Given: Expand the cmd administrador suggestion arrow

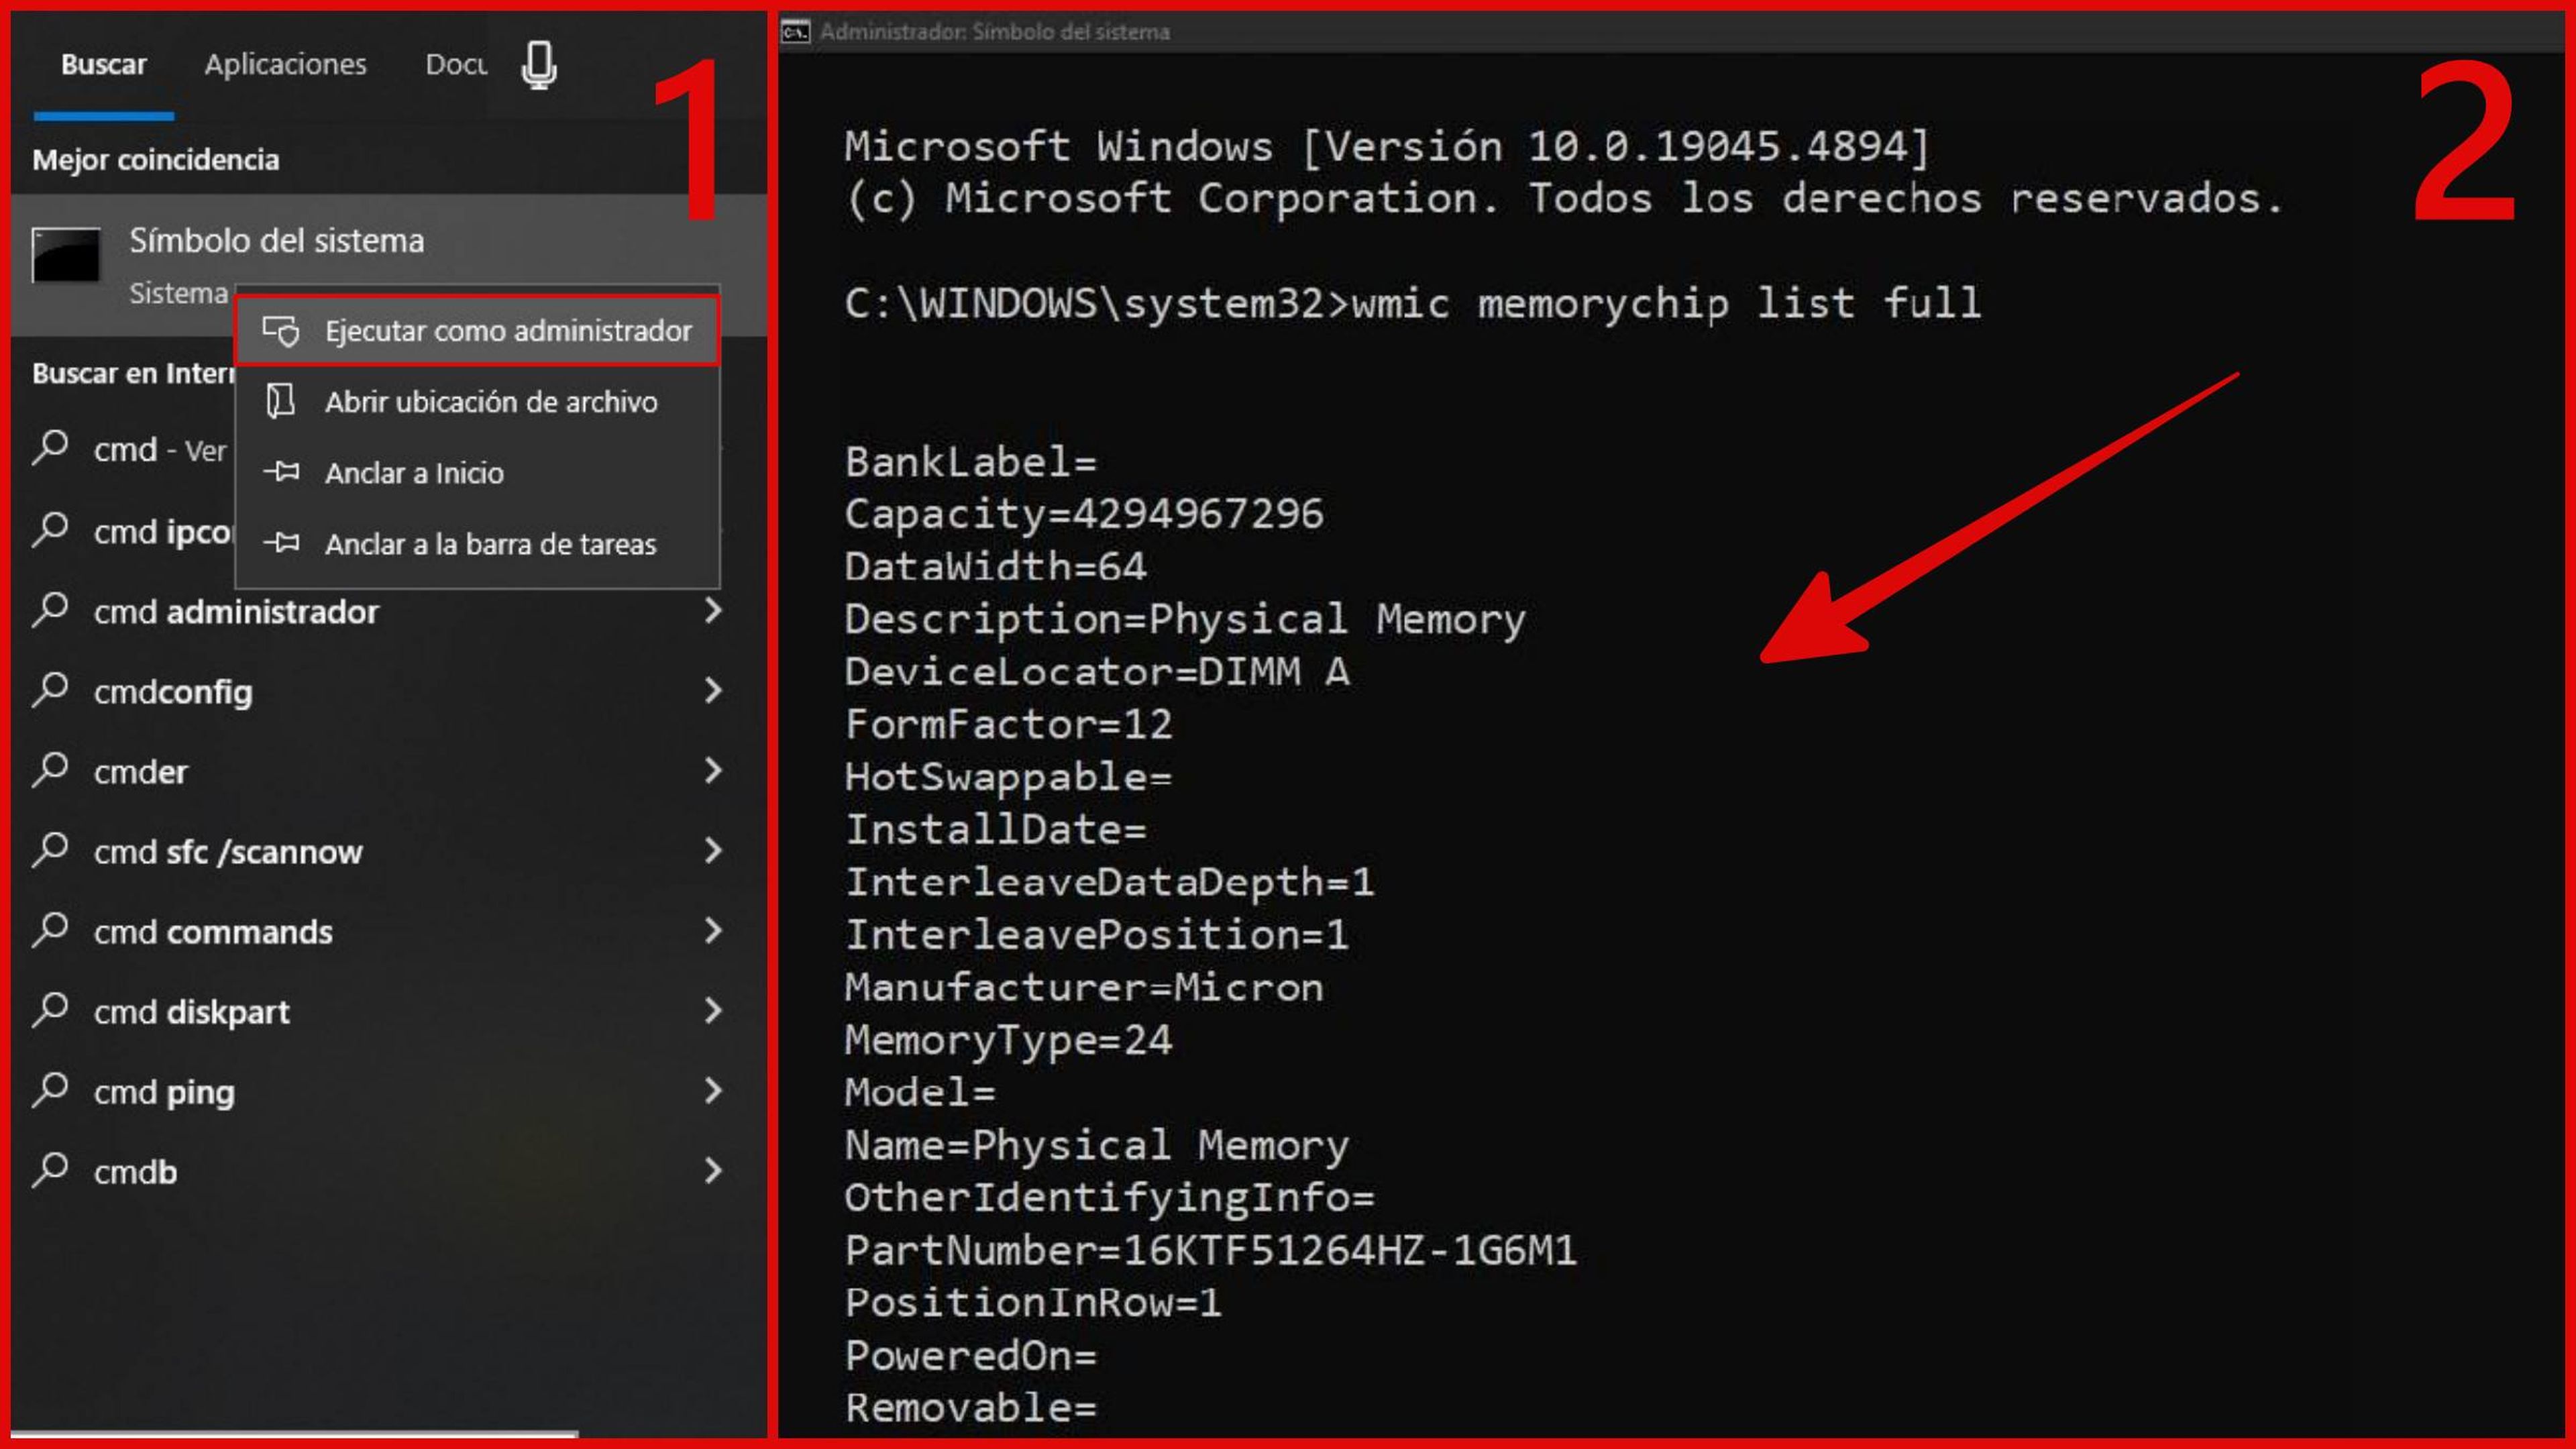Looking at the screenshot, I should [x=713, y=610].
